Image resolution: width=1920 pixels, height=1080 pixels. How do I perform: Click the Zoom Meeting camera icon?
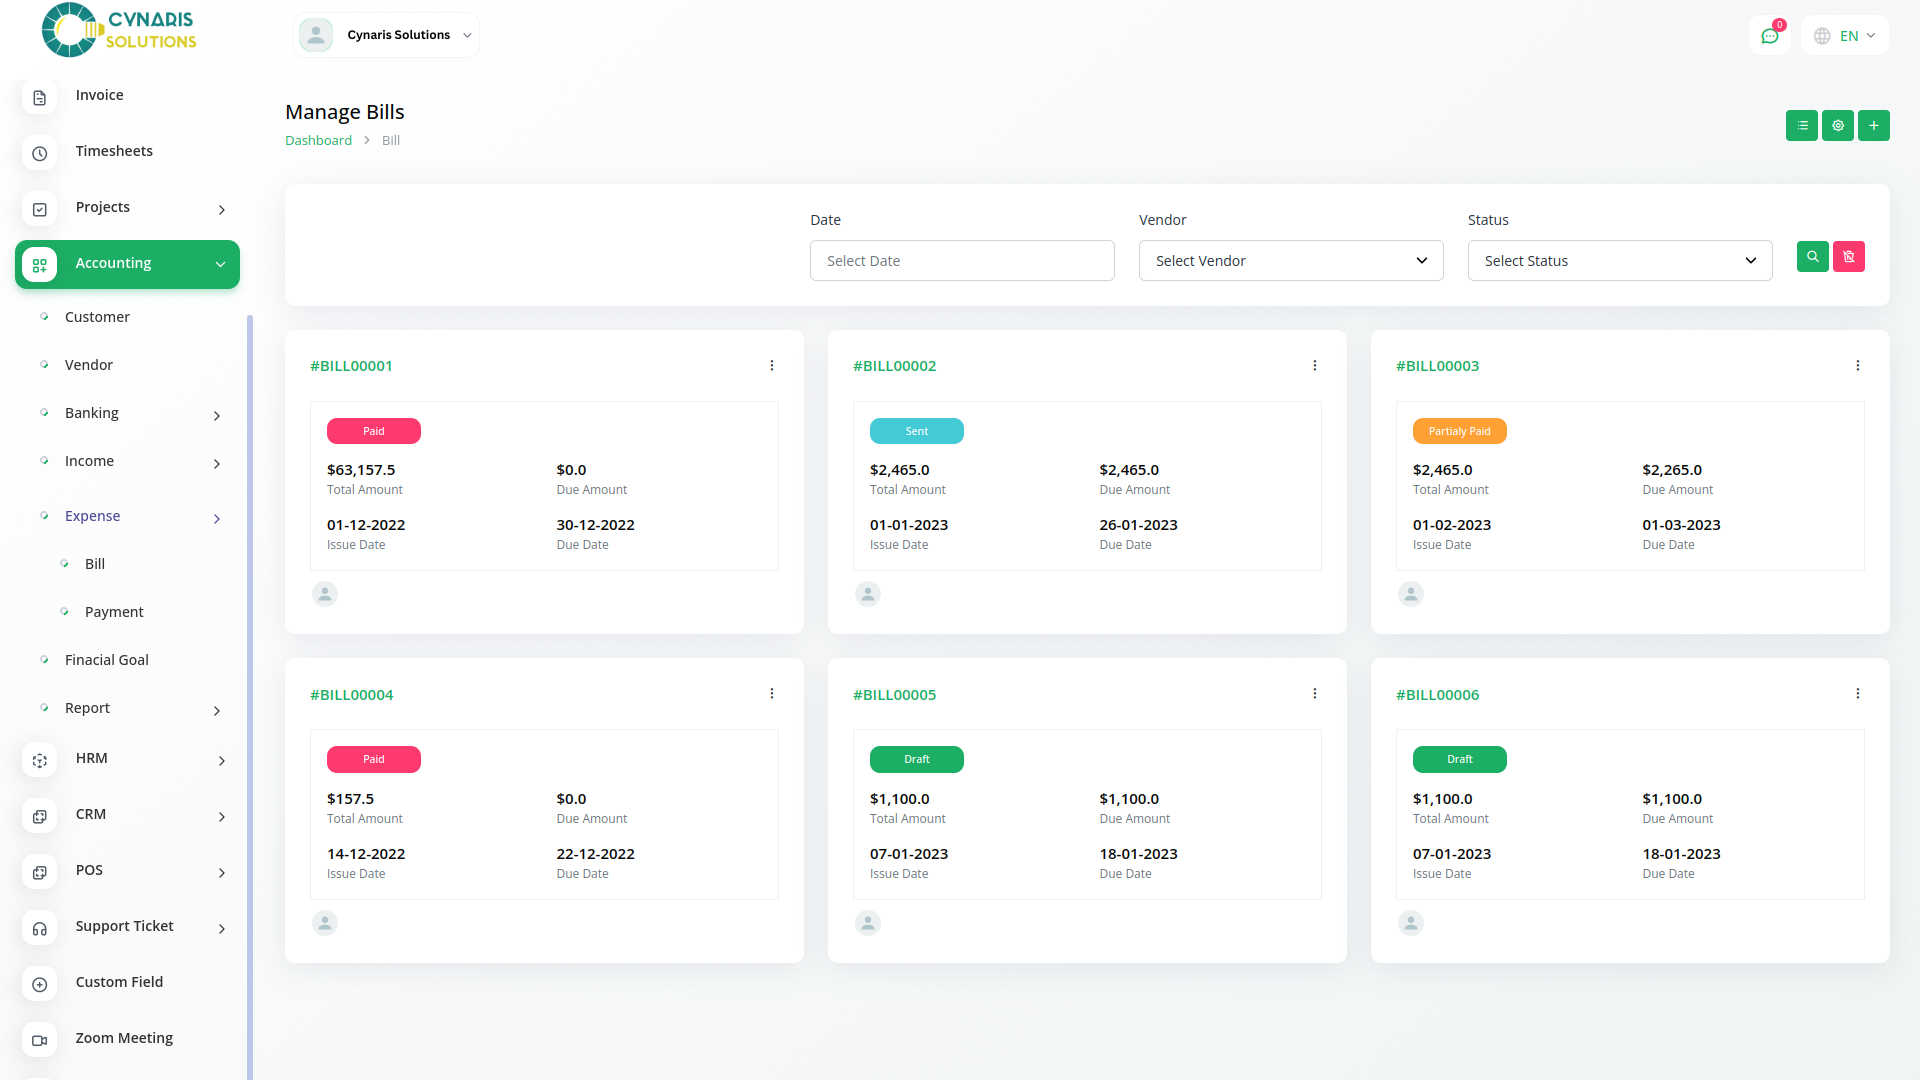point(40,1040)
